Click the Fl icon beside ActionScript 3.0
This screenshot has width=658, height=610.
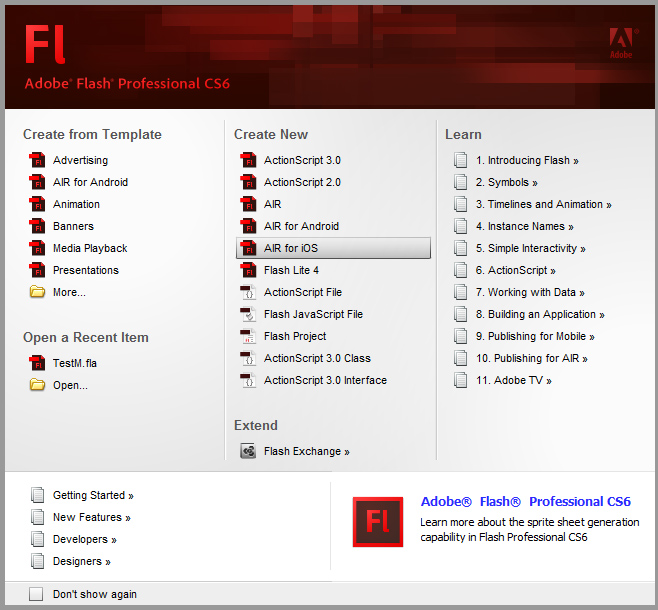pyautogui.click(x=248, y=160)
